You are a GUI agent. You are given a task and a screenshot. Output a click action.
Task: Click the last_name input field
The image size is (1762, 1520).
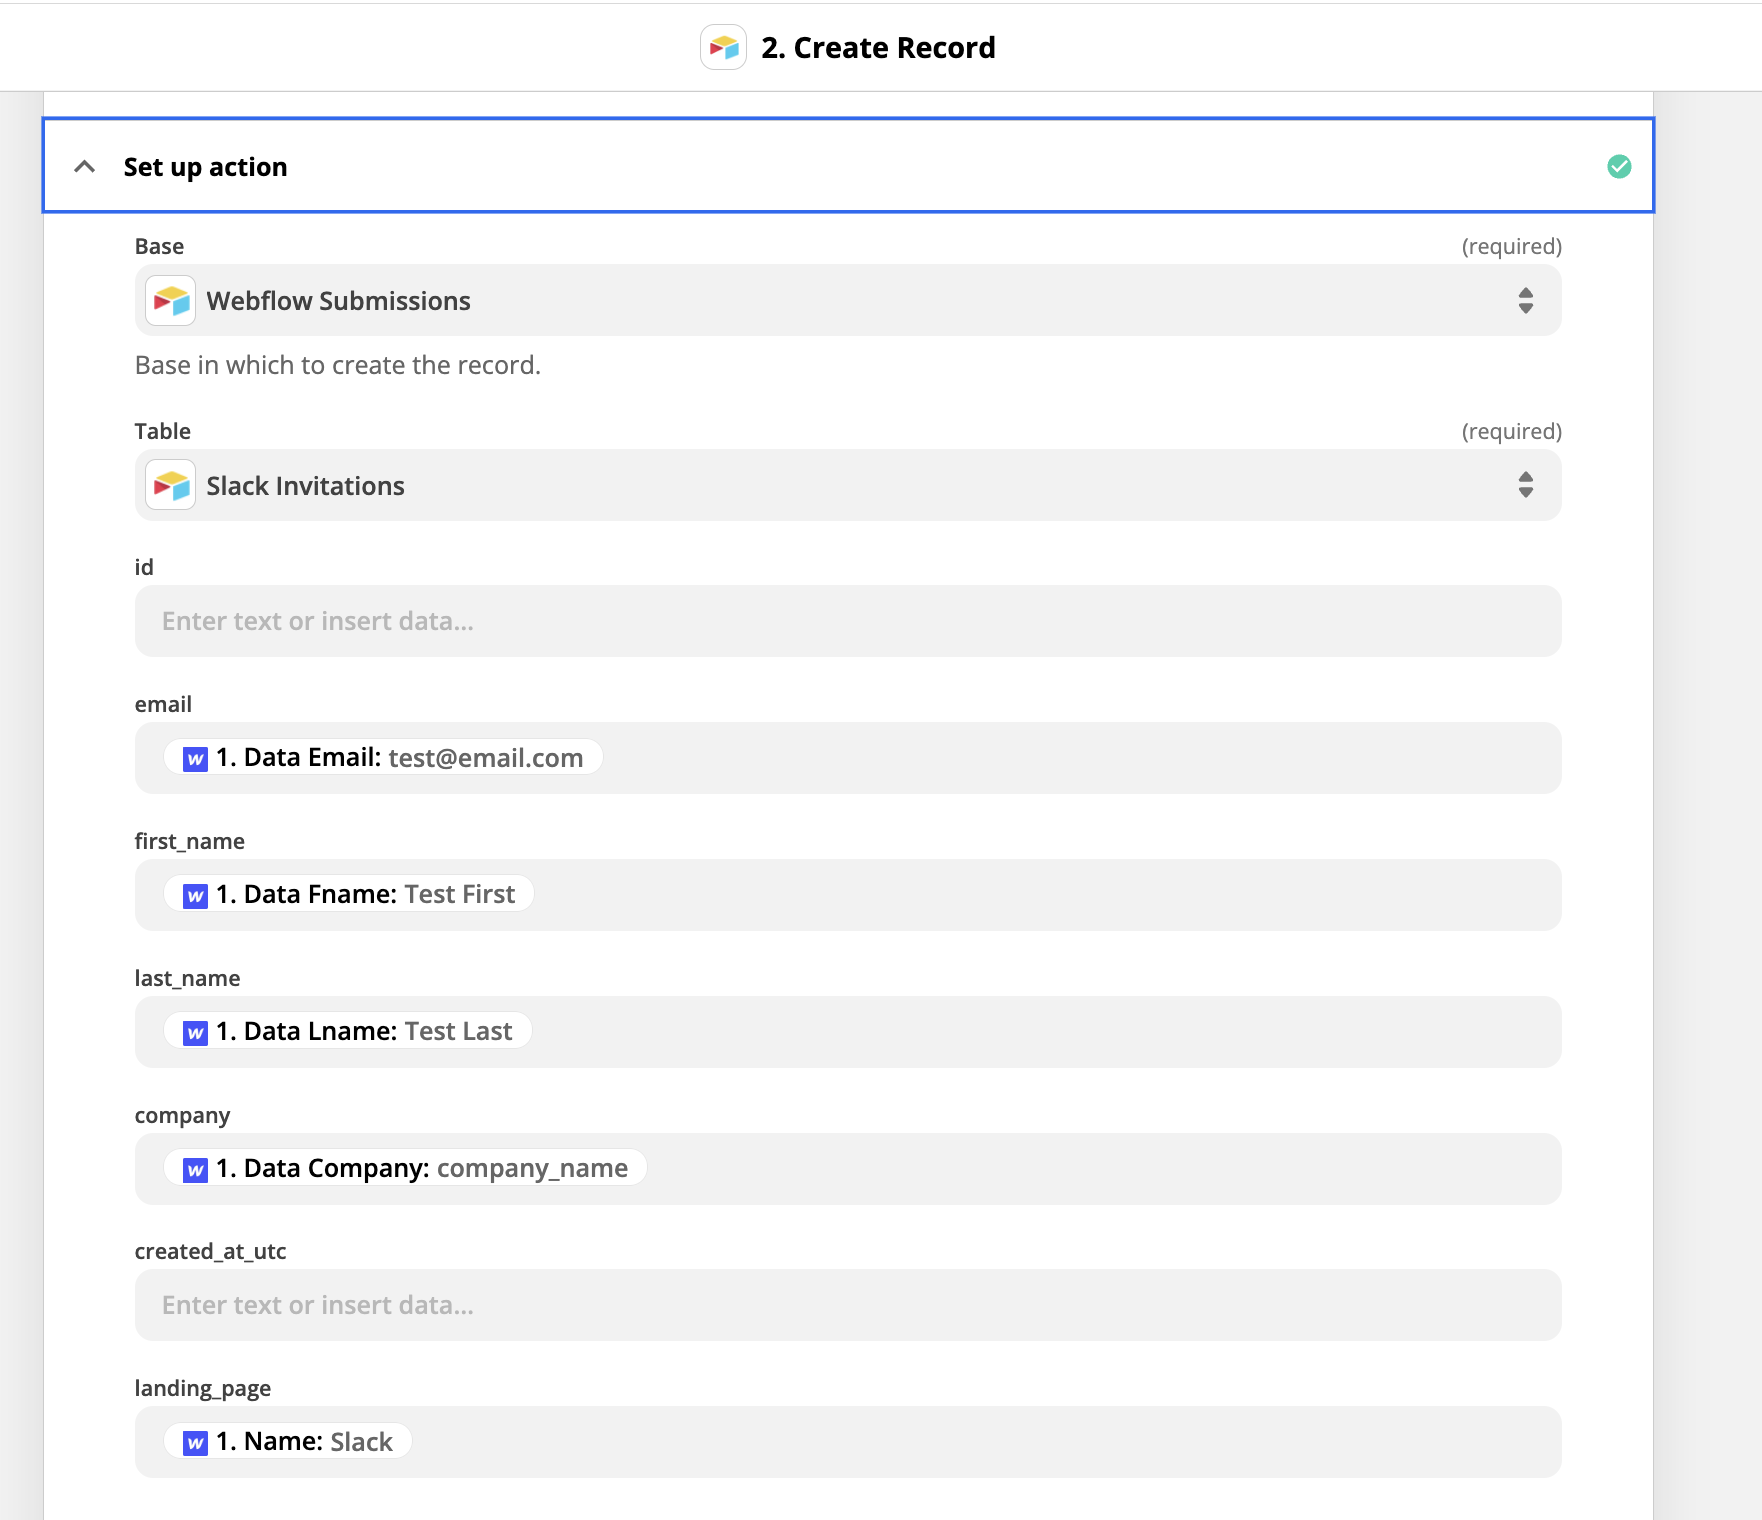click(848, 1032)
